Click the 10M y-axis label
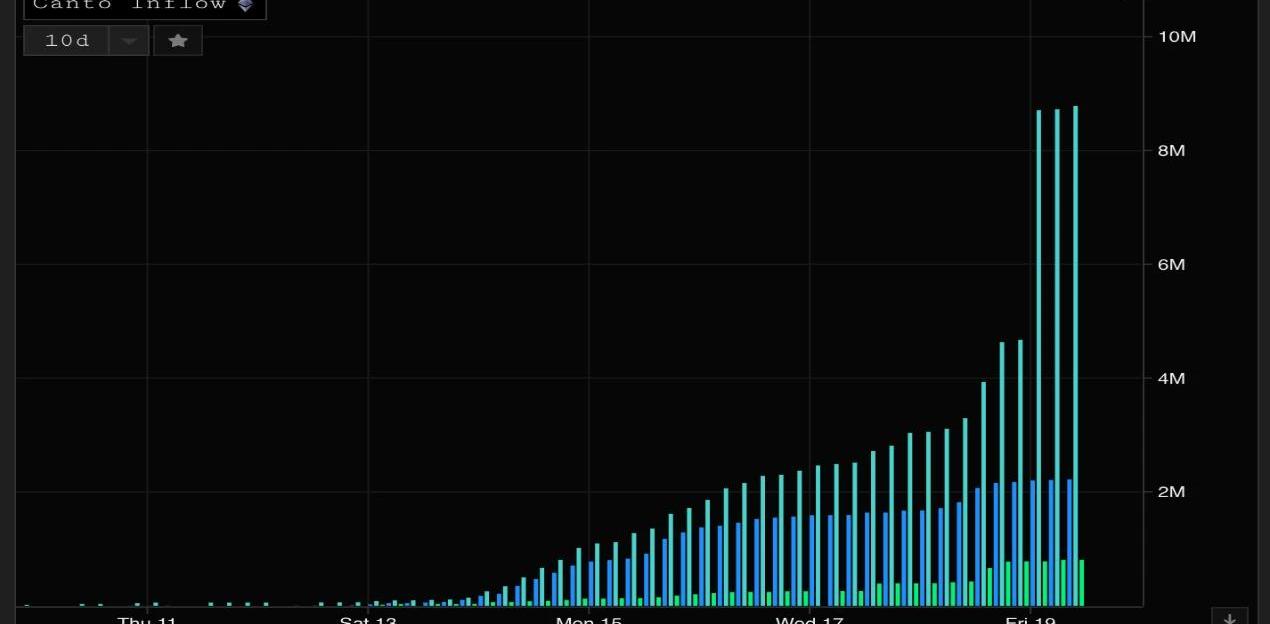Viewport: 1270px width, 624px height. click(1177, 37)
